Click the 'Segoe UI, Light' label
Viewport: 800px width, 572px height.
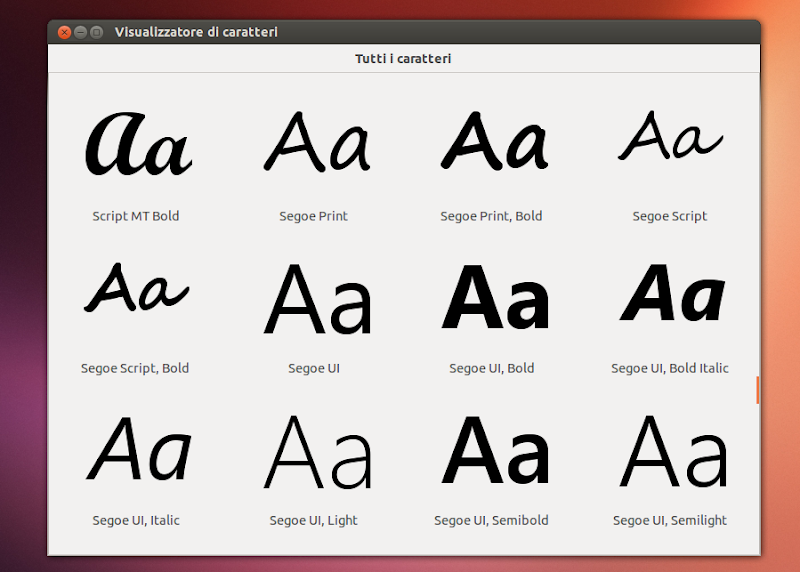pos(313,520)
